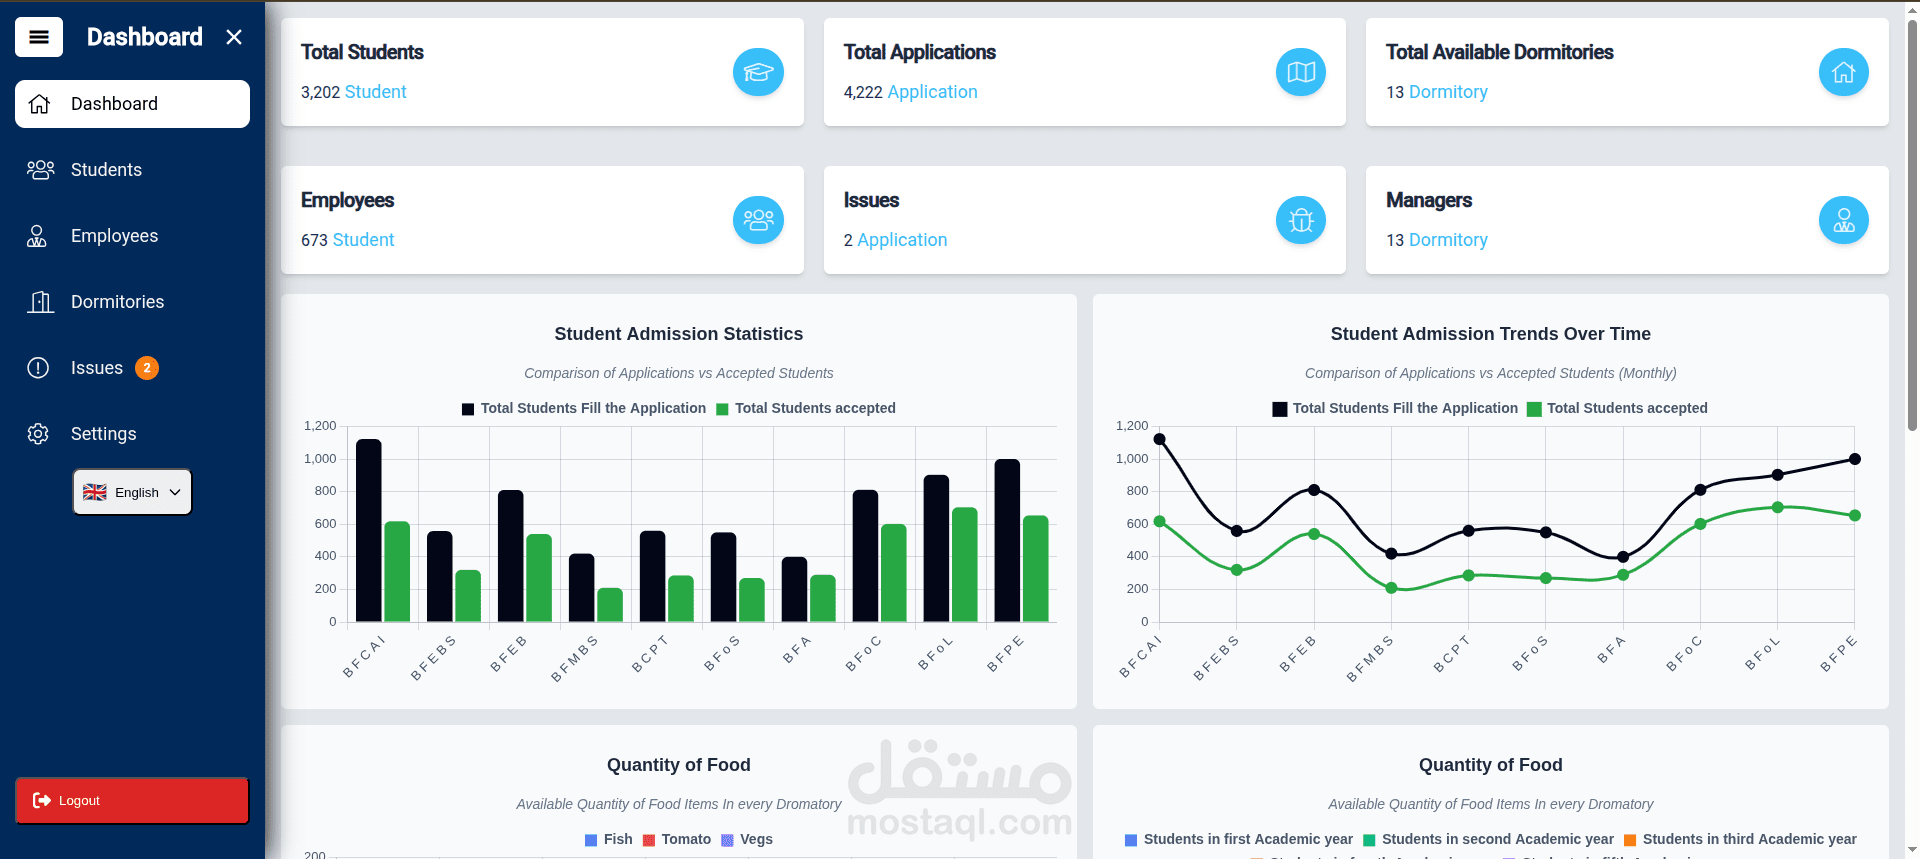Close the sidebar with the X icon
1920x859 pixels.
coord(234,37)
